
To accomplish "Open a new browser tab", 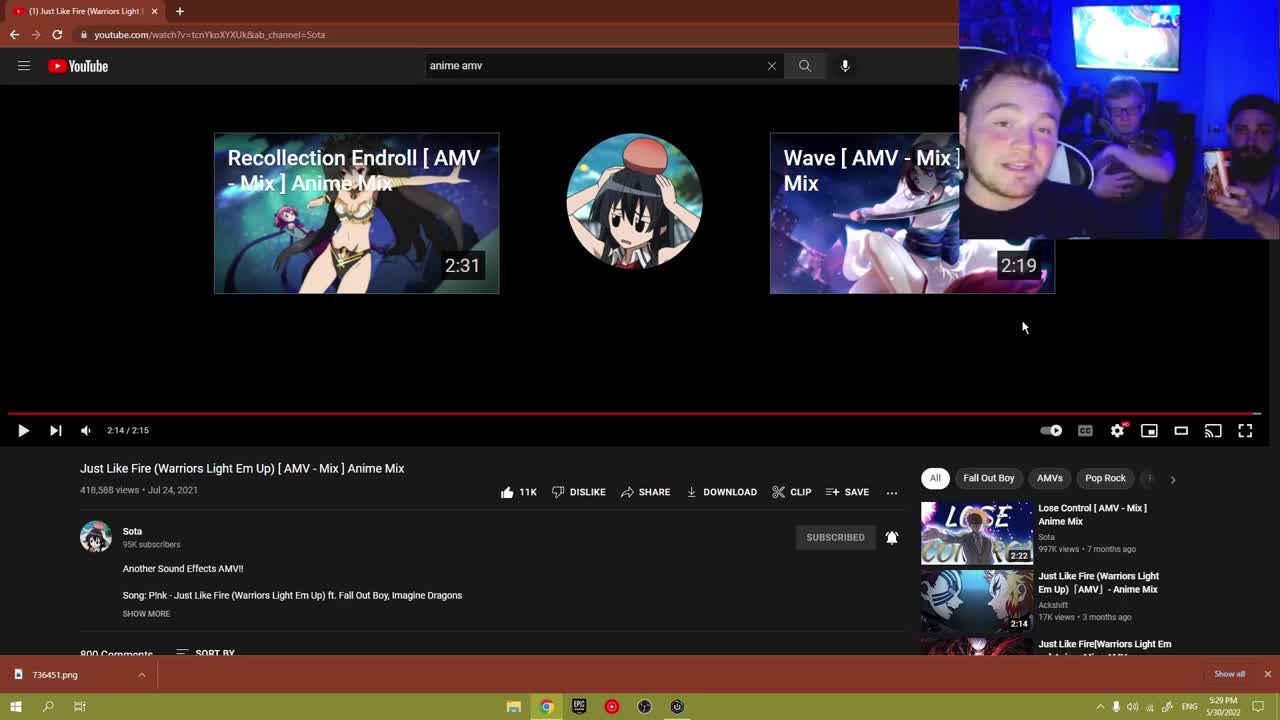I will [180, 11].
